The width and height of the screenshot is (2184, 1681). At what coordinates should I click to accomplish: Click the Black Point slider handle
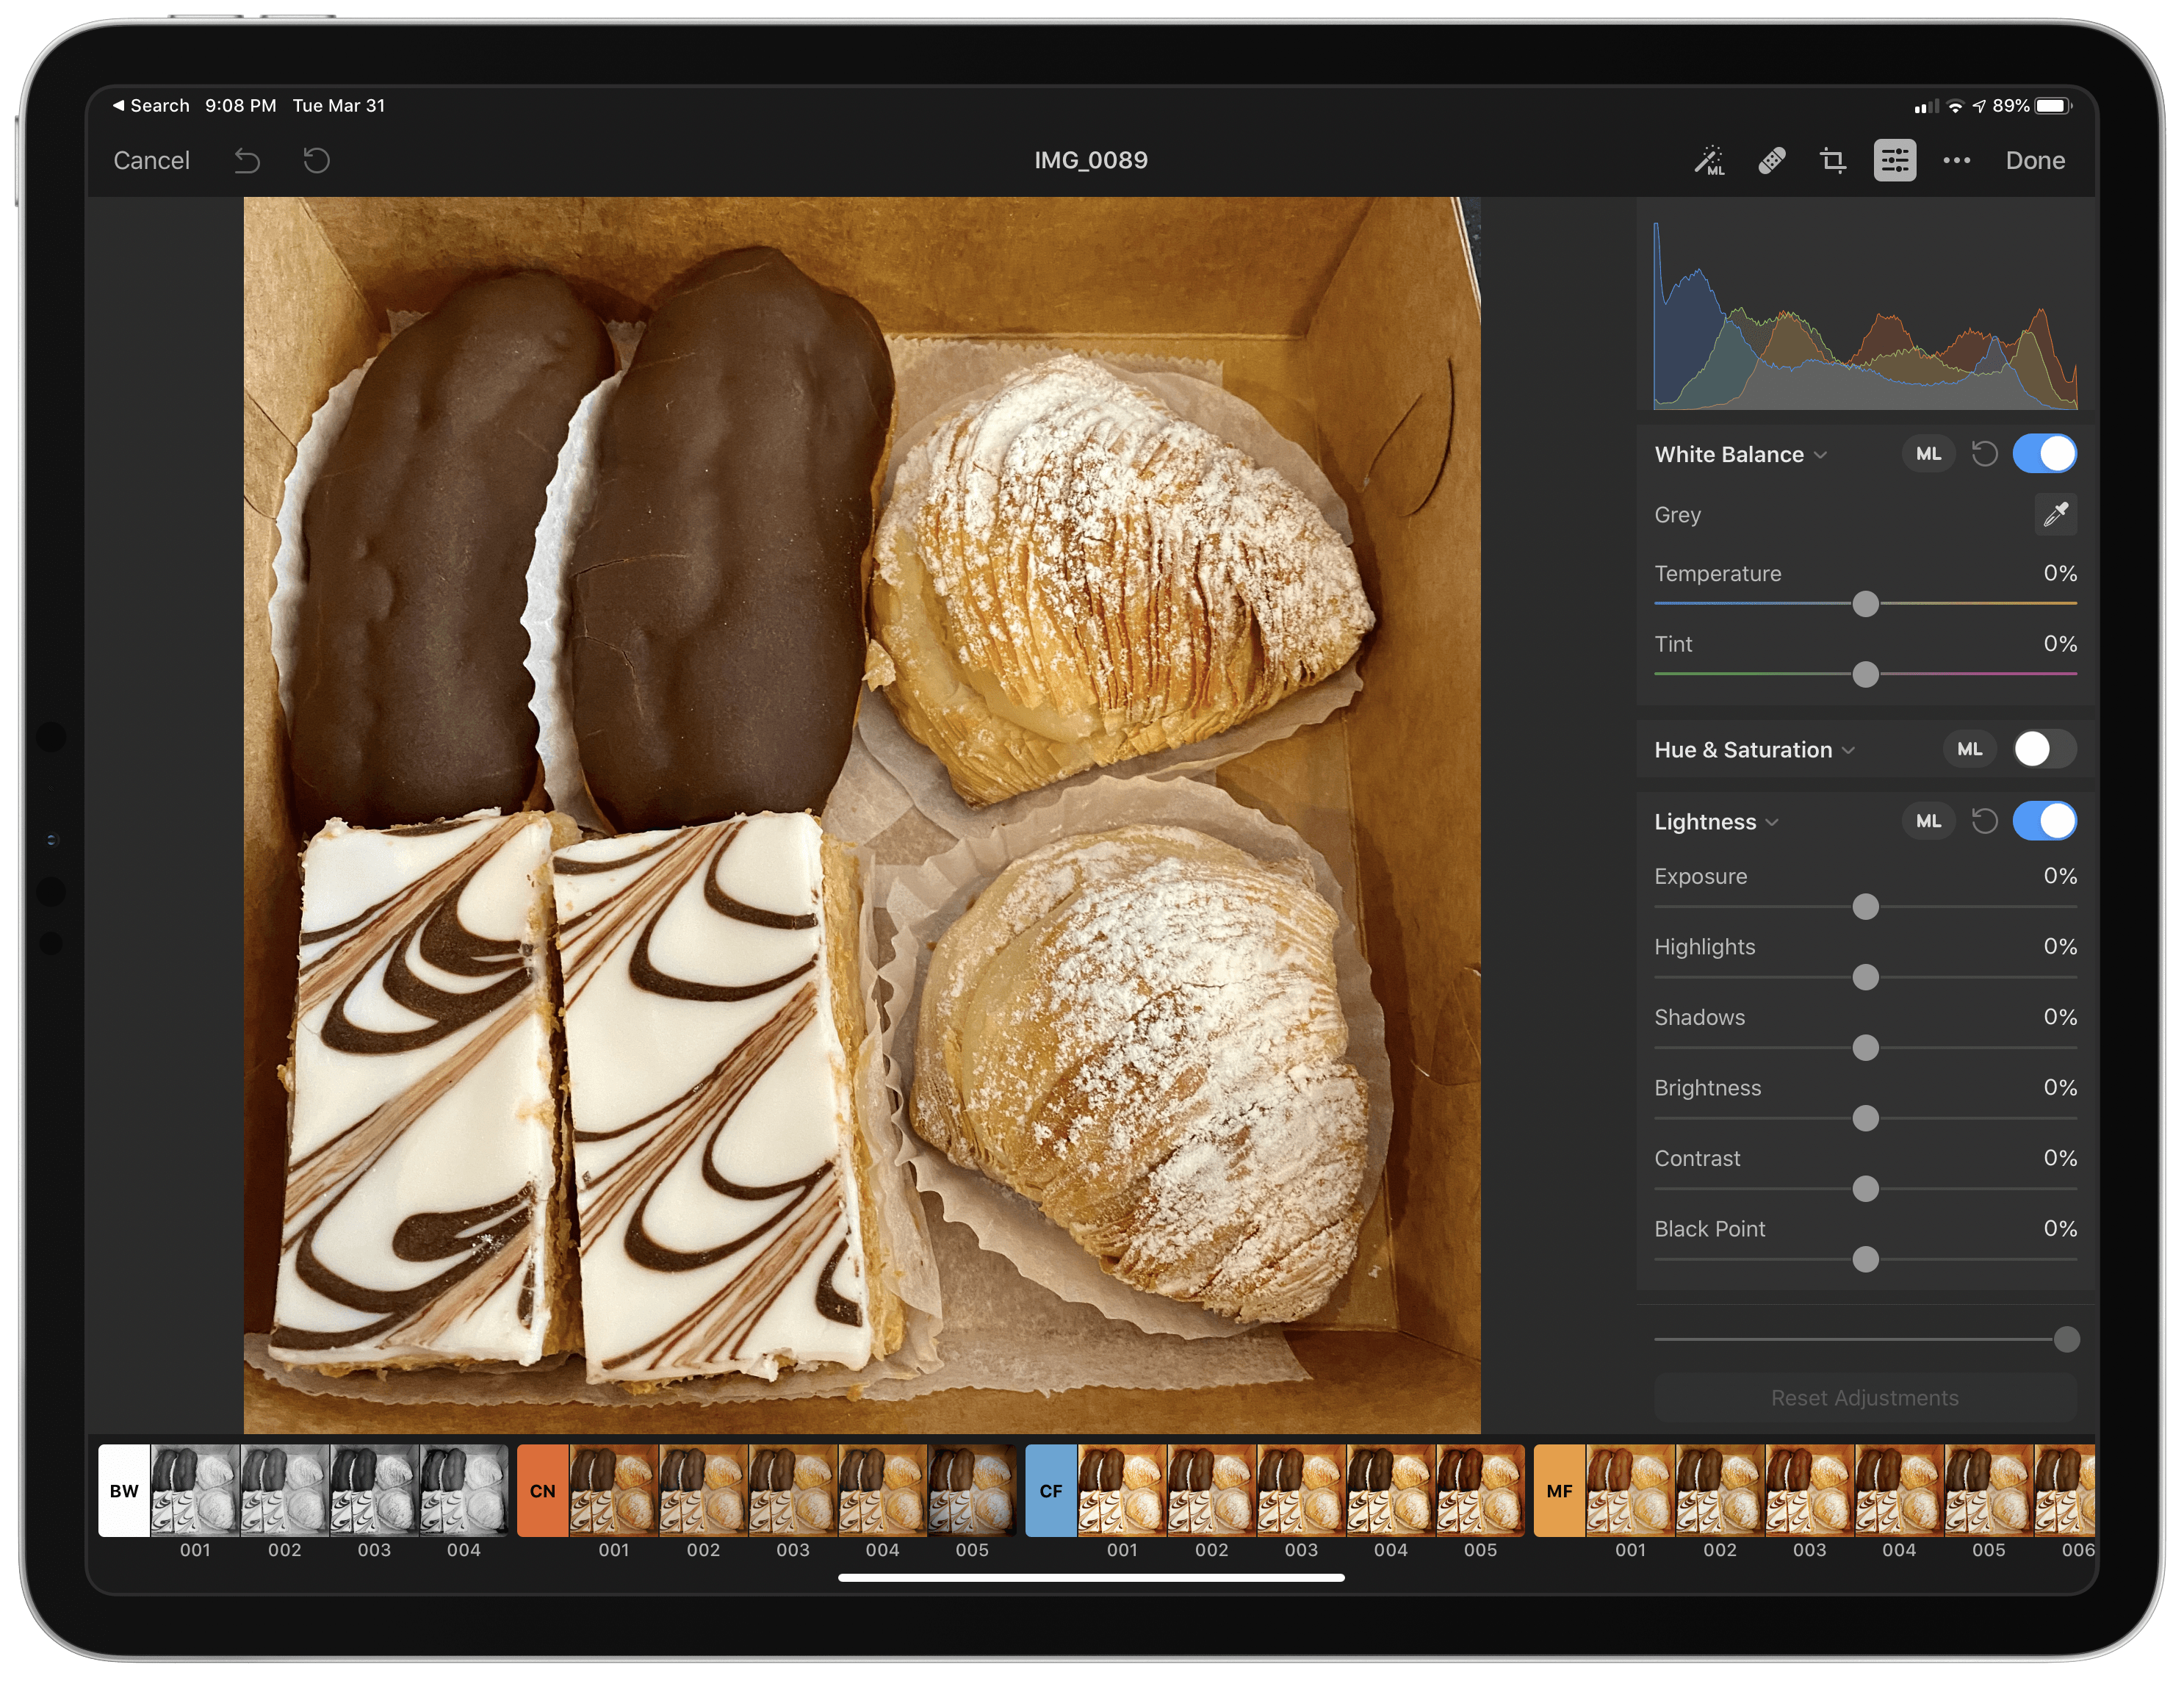pyautogui.click(x=1865, y=1259)
